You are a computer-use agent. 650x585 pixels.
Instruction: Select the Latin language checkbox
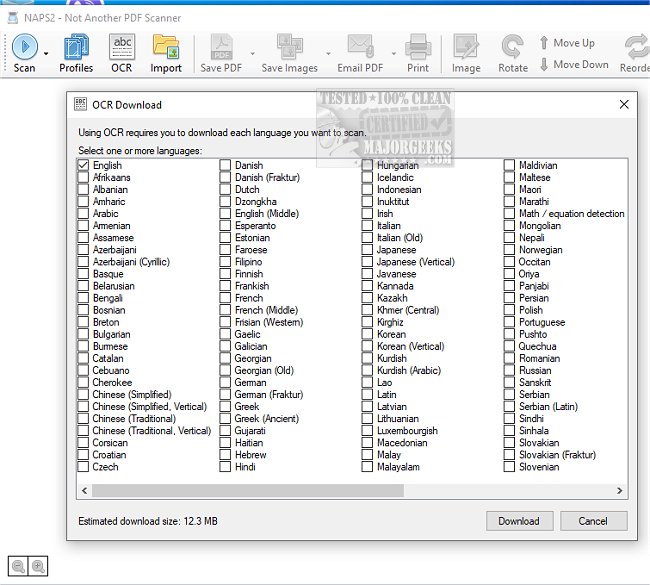click(x=367, y=394)
